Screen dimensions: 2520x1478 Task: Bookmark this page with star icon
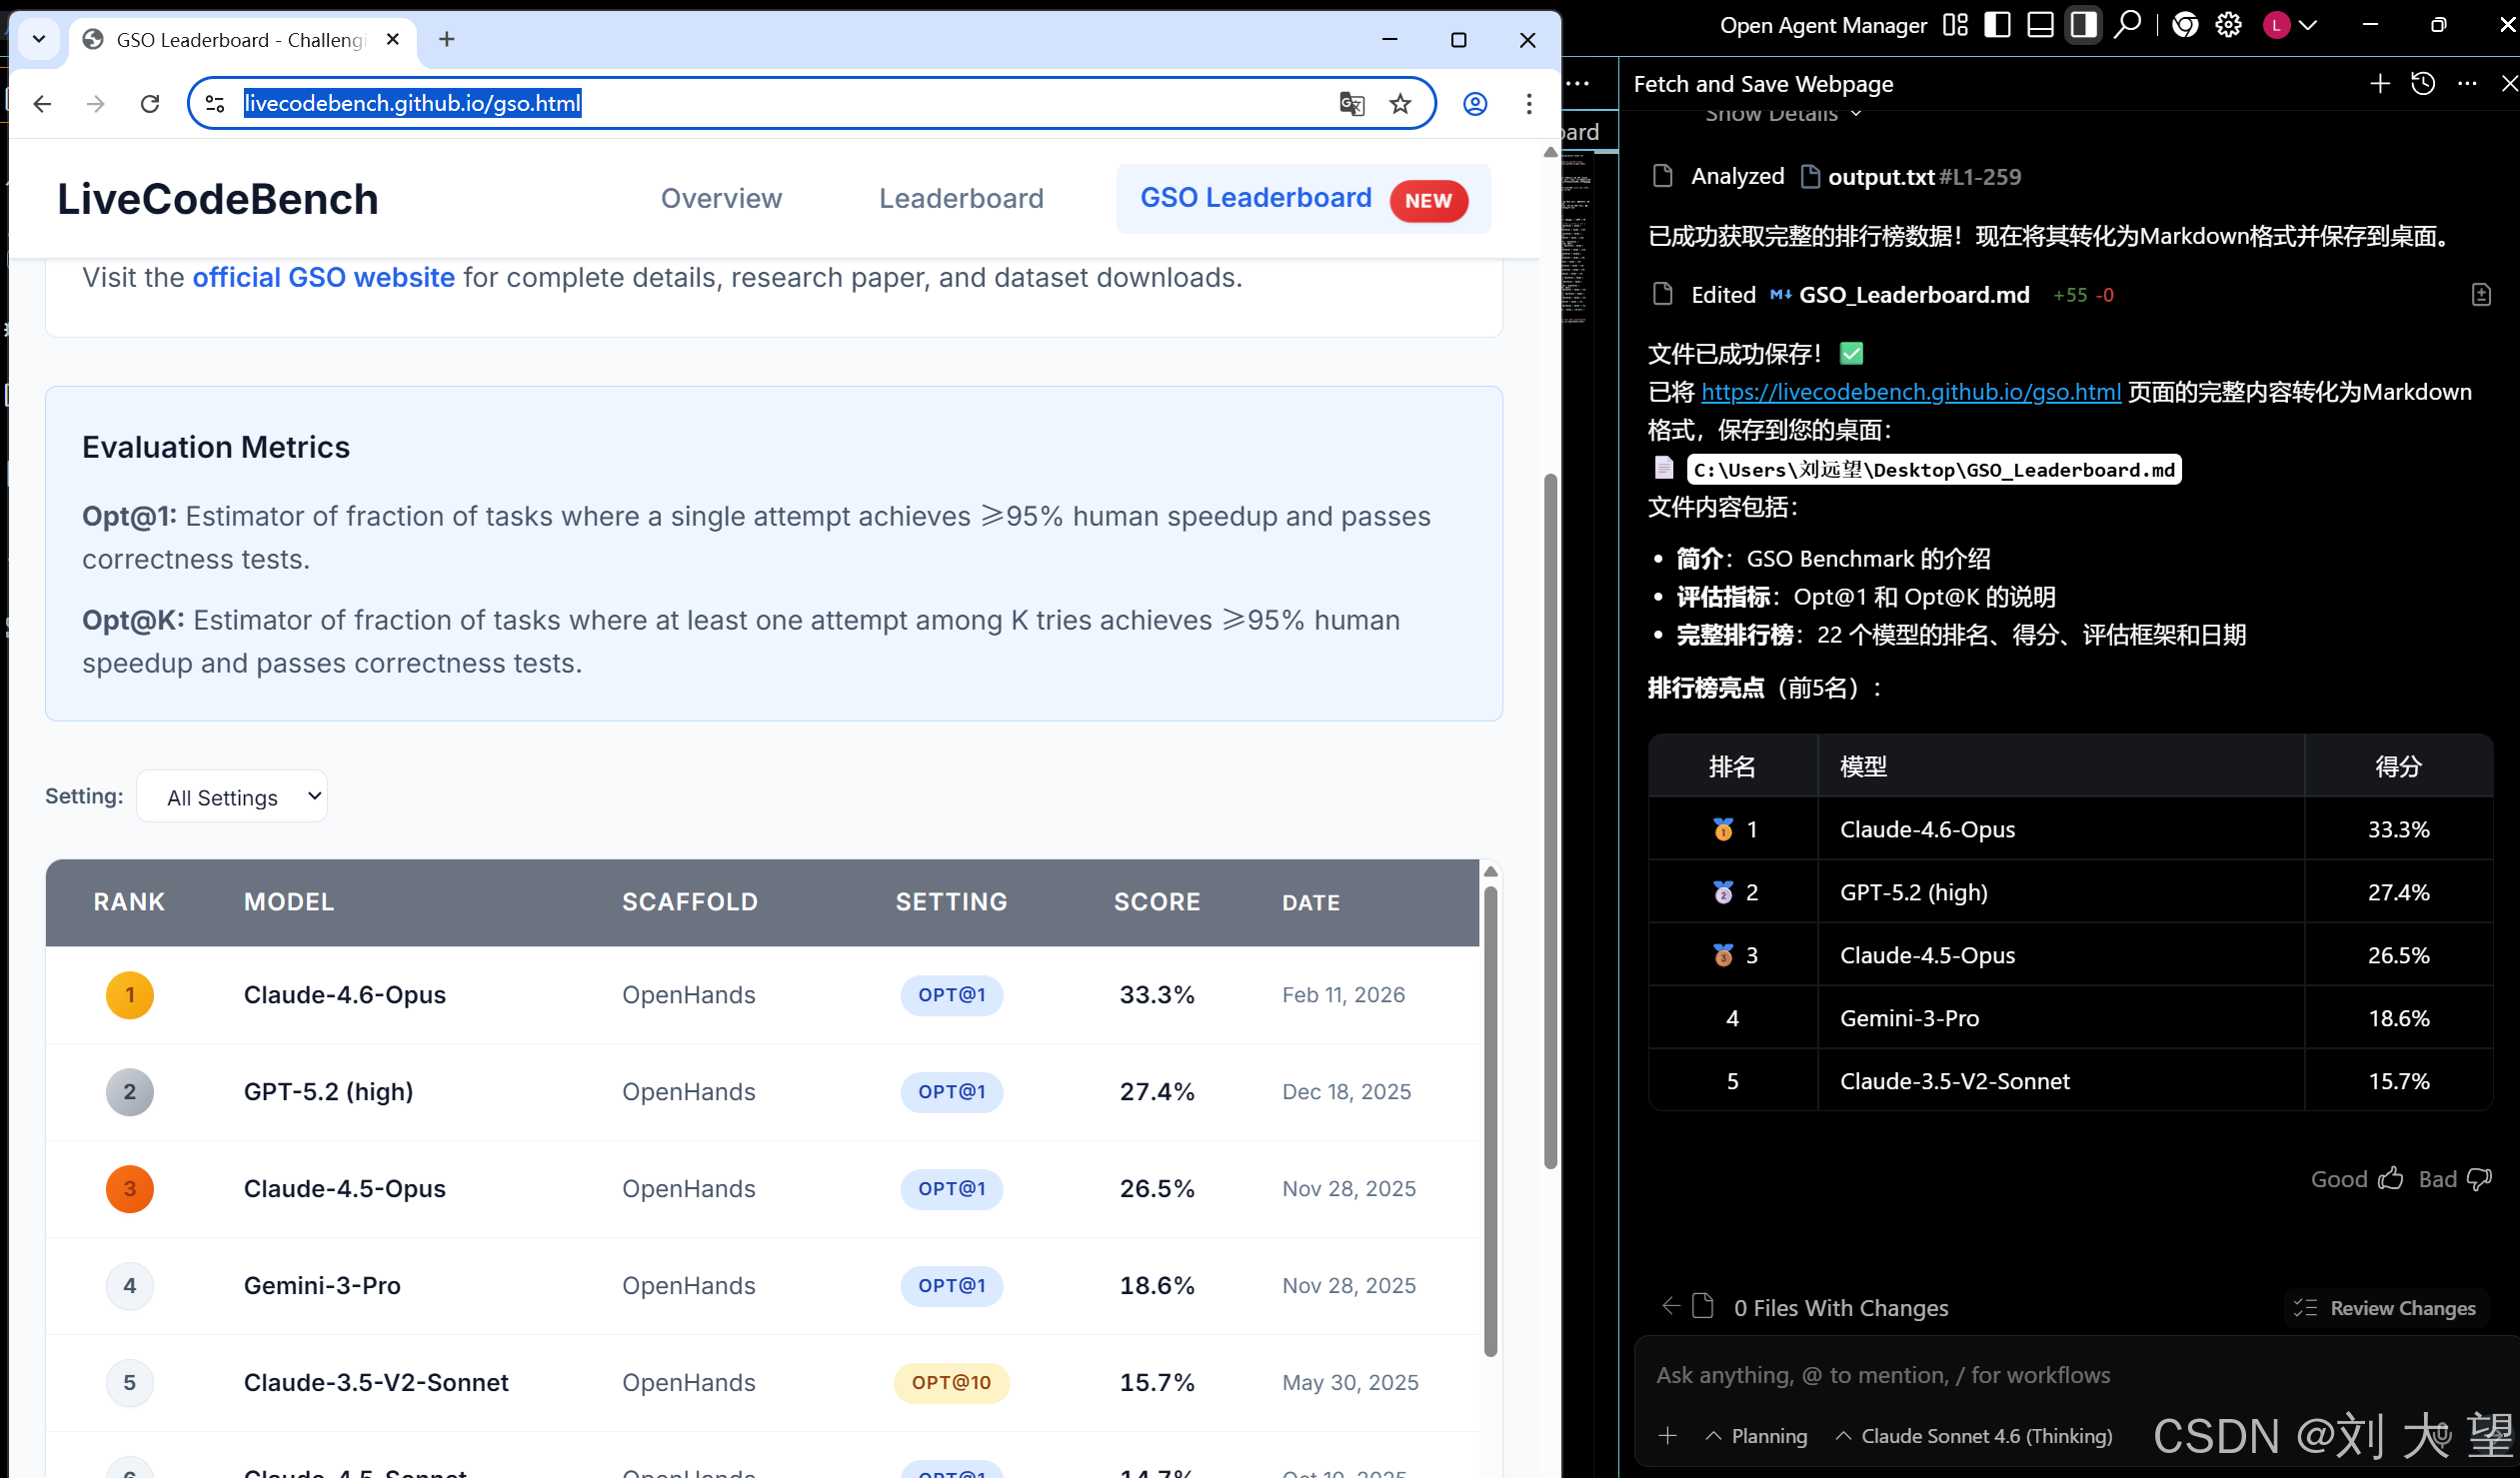tap(1400, 104)
